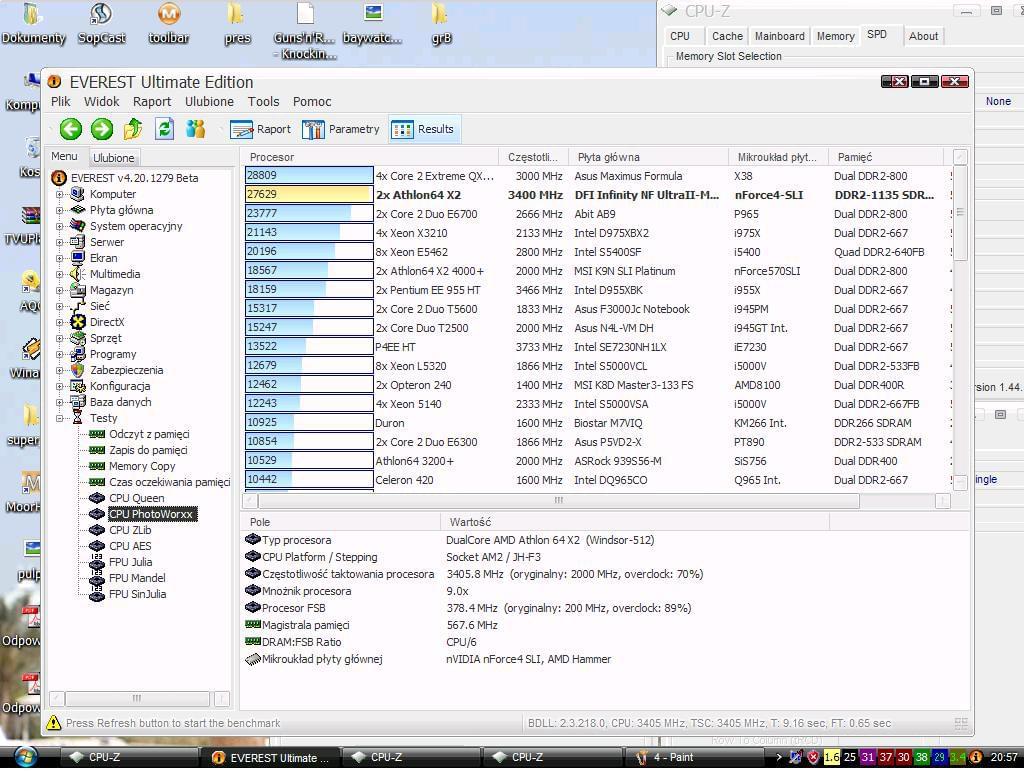Open the Widok menu
The width and height of the screenshot is (1024, 771).
tap(101, 101)
